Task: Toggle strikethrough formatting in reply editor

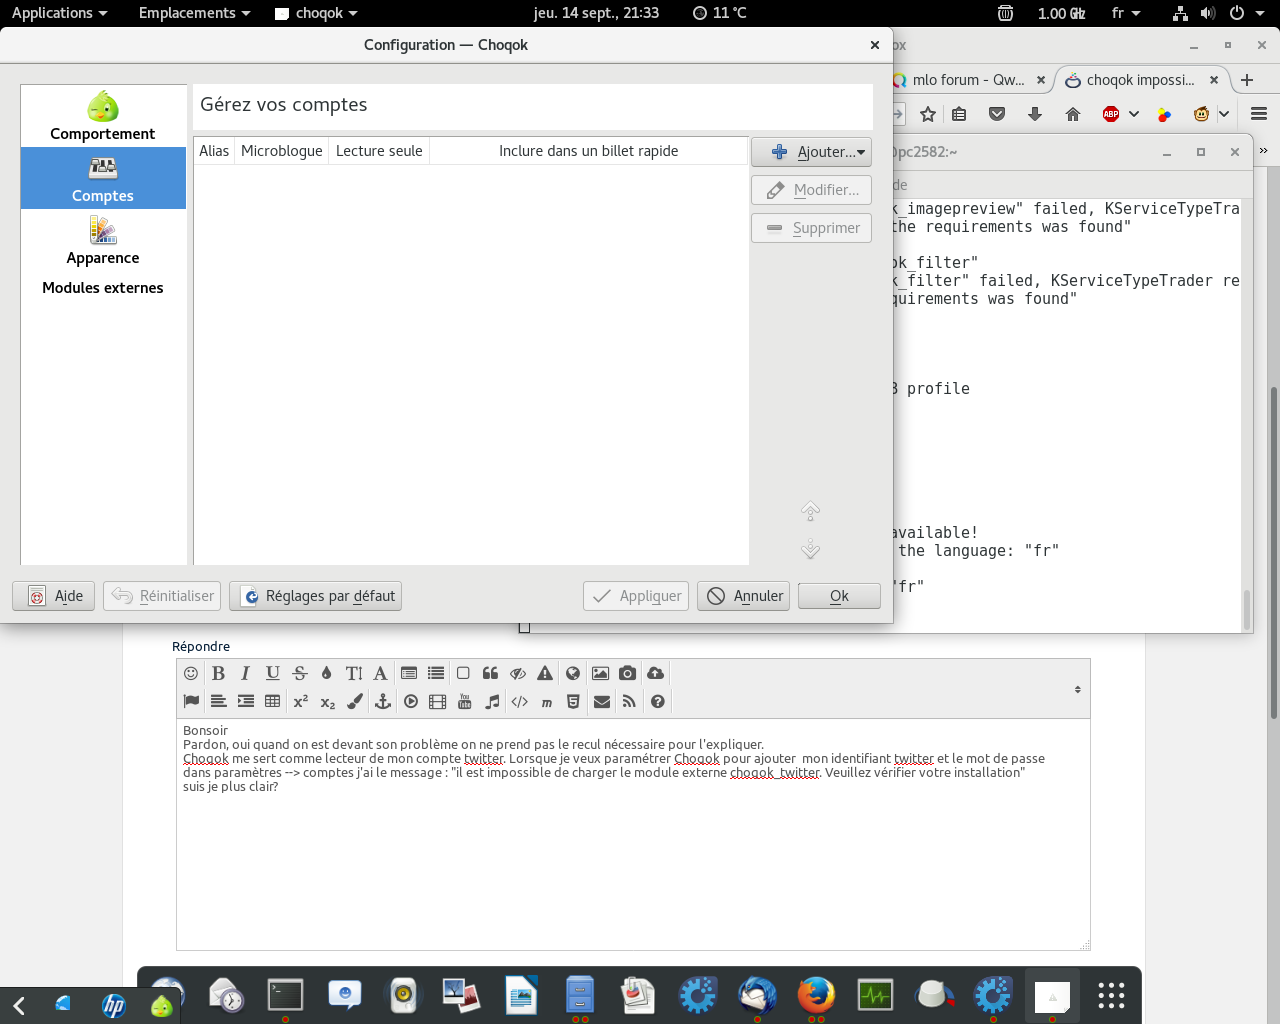Action: click(x=299, y=673)
